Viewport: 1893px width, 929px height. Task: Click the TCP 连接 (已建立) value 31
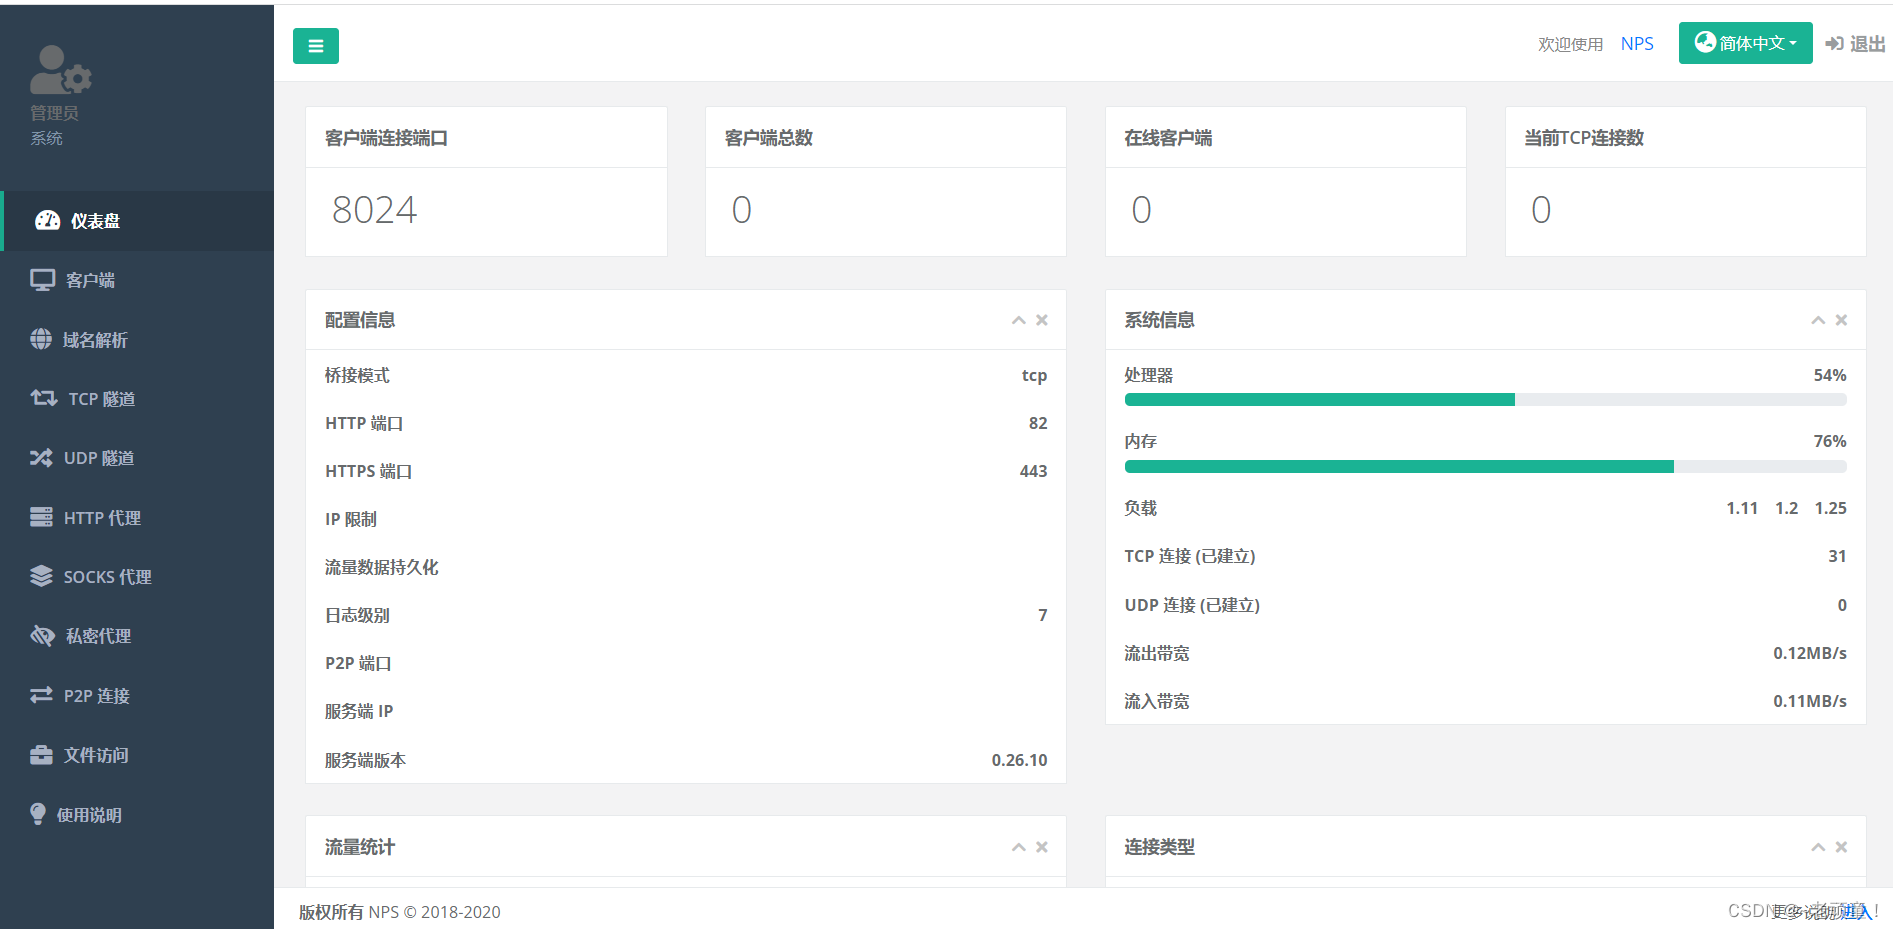click(x=1837, y=557)
